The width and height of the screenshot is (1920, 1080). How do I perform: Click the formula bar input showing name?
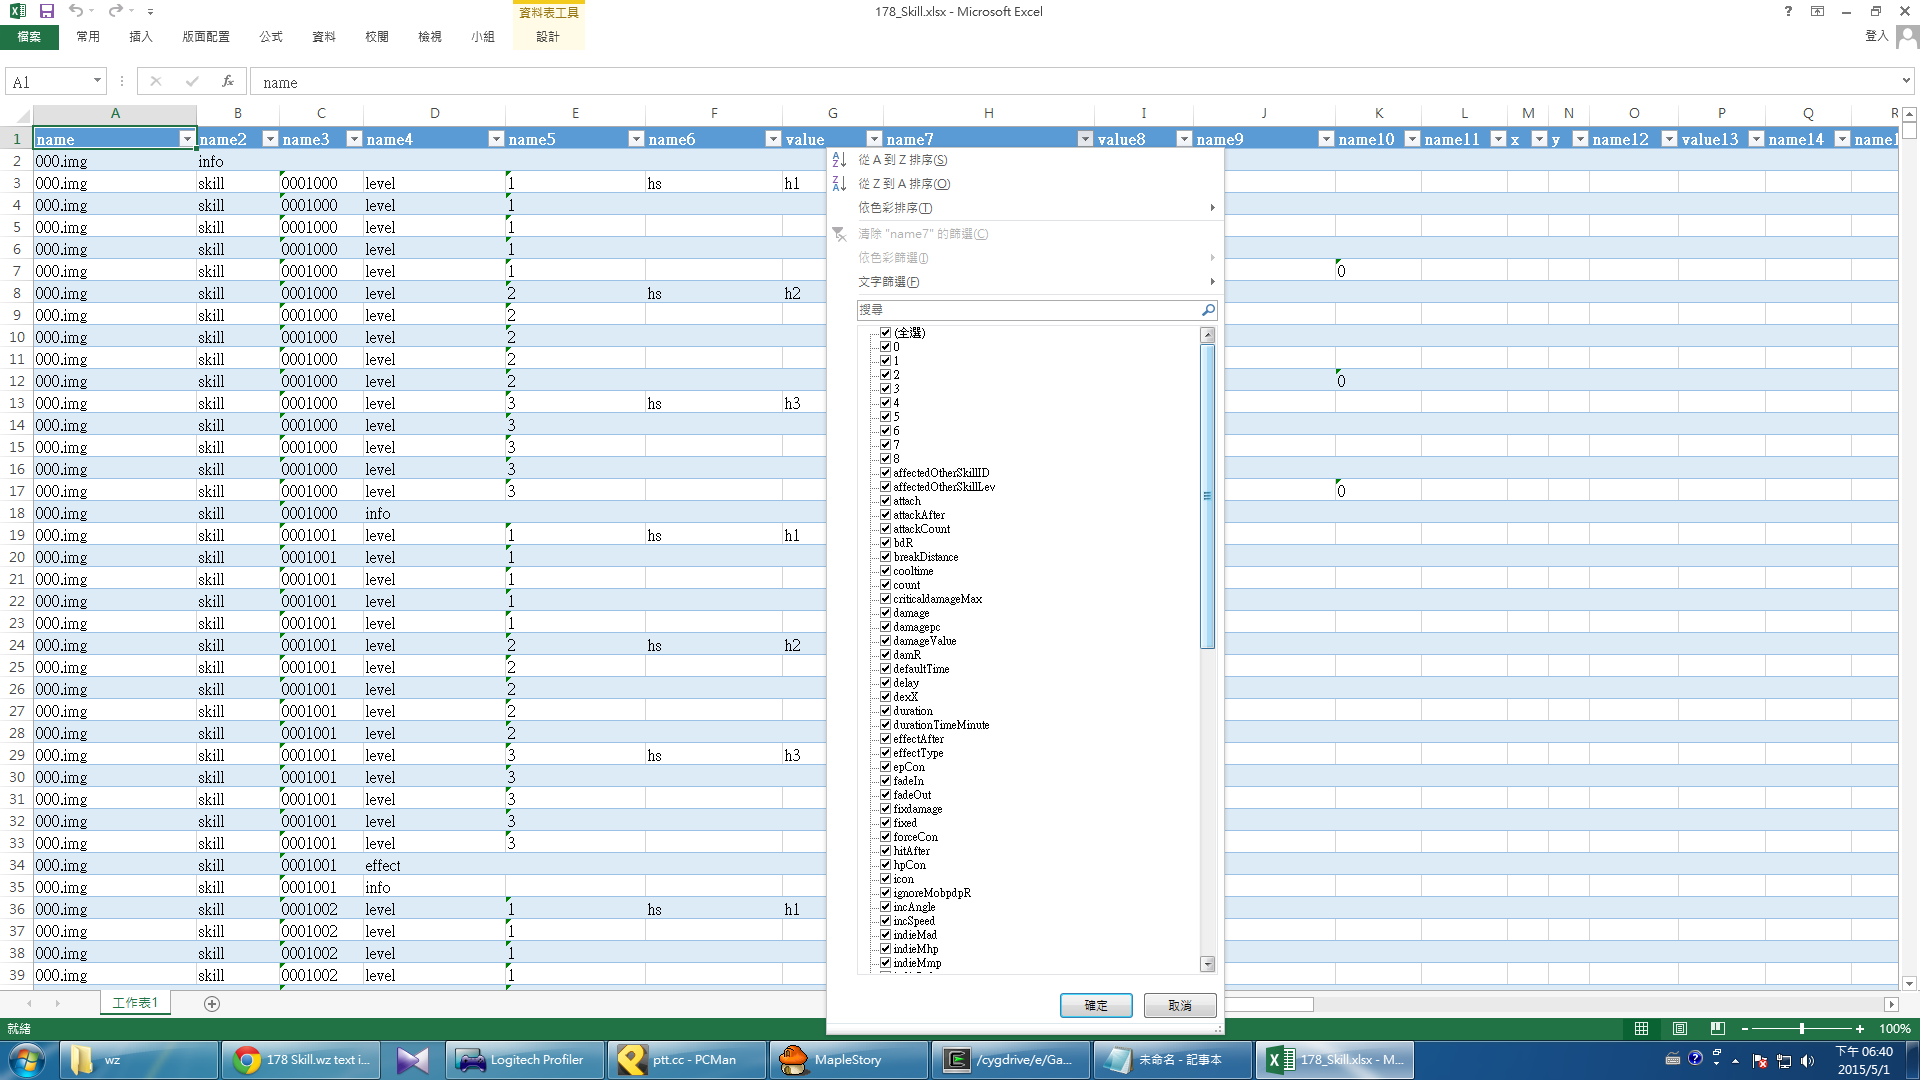pos(1075,82)
